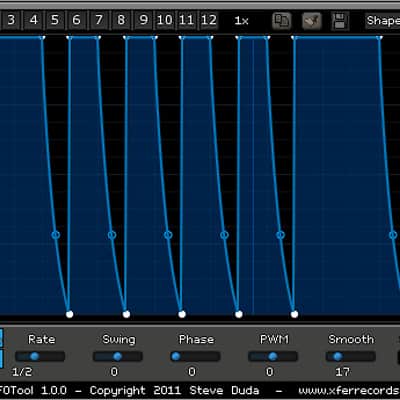Switch to graph tab 4
The image size is (400, 400).
tap(33, 20)
